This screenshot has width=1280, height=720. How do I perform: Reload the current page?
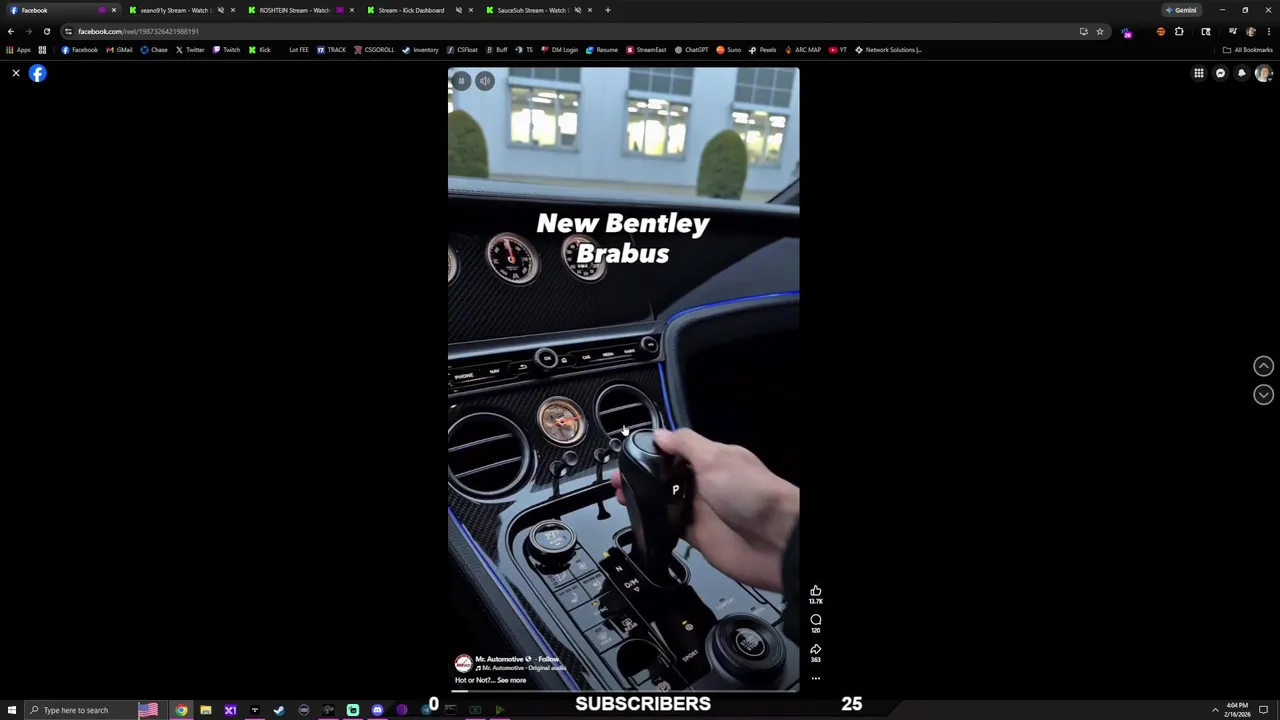coord(46,31)
